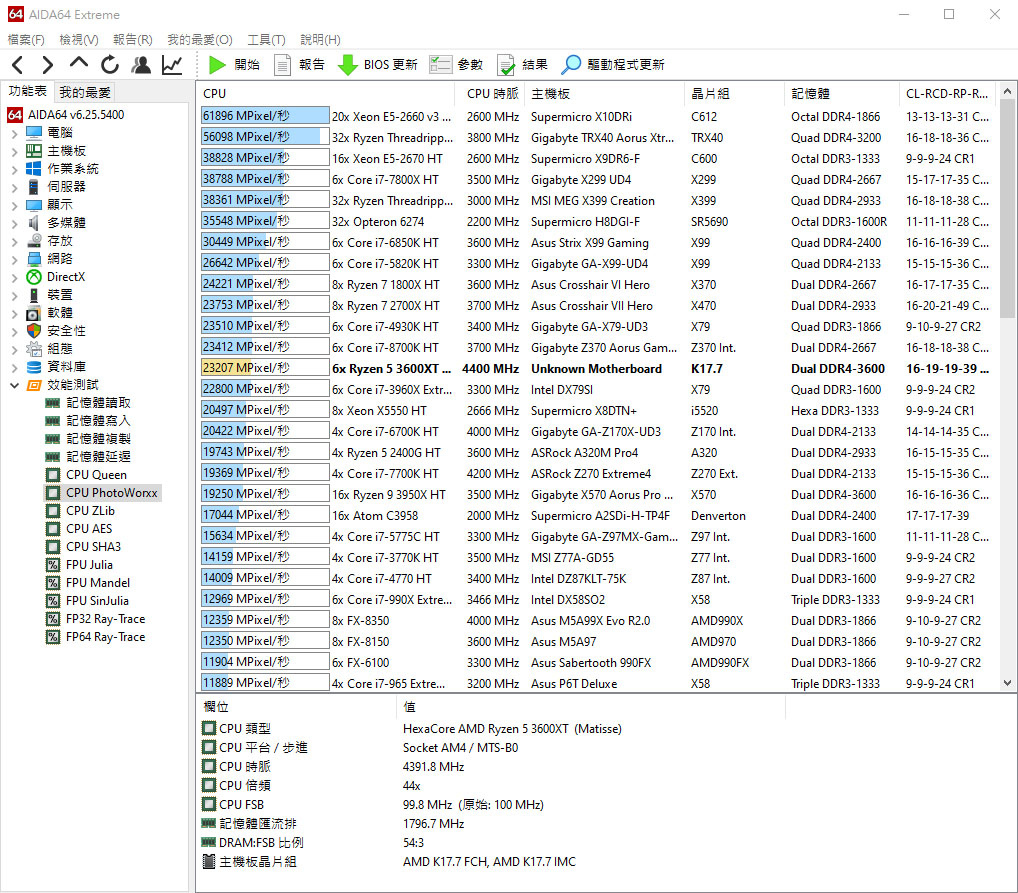The height and width of the screenshot is (893, 1018).
Task: Open 結果 results toolbar button
Action: 522,65
